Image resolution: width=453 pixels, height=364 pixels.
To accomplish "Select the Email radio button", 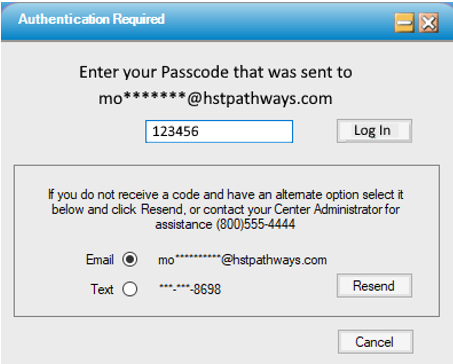I will click(130, 259).
